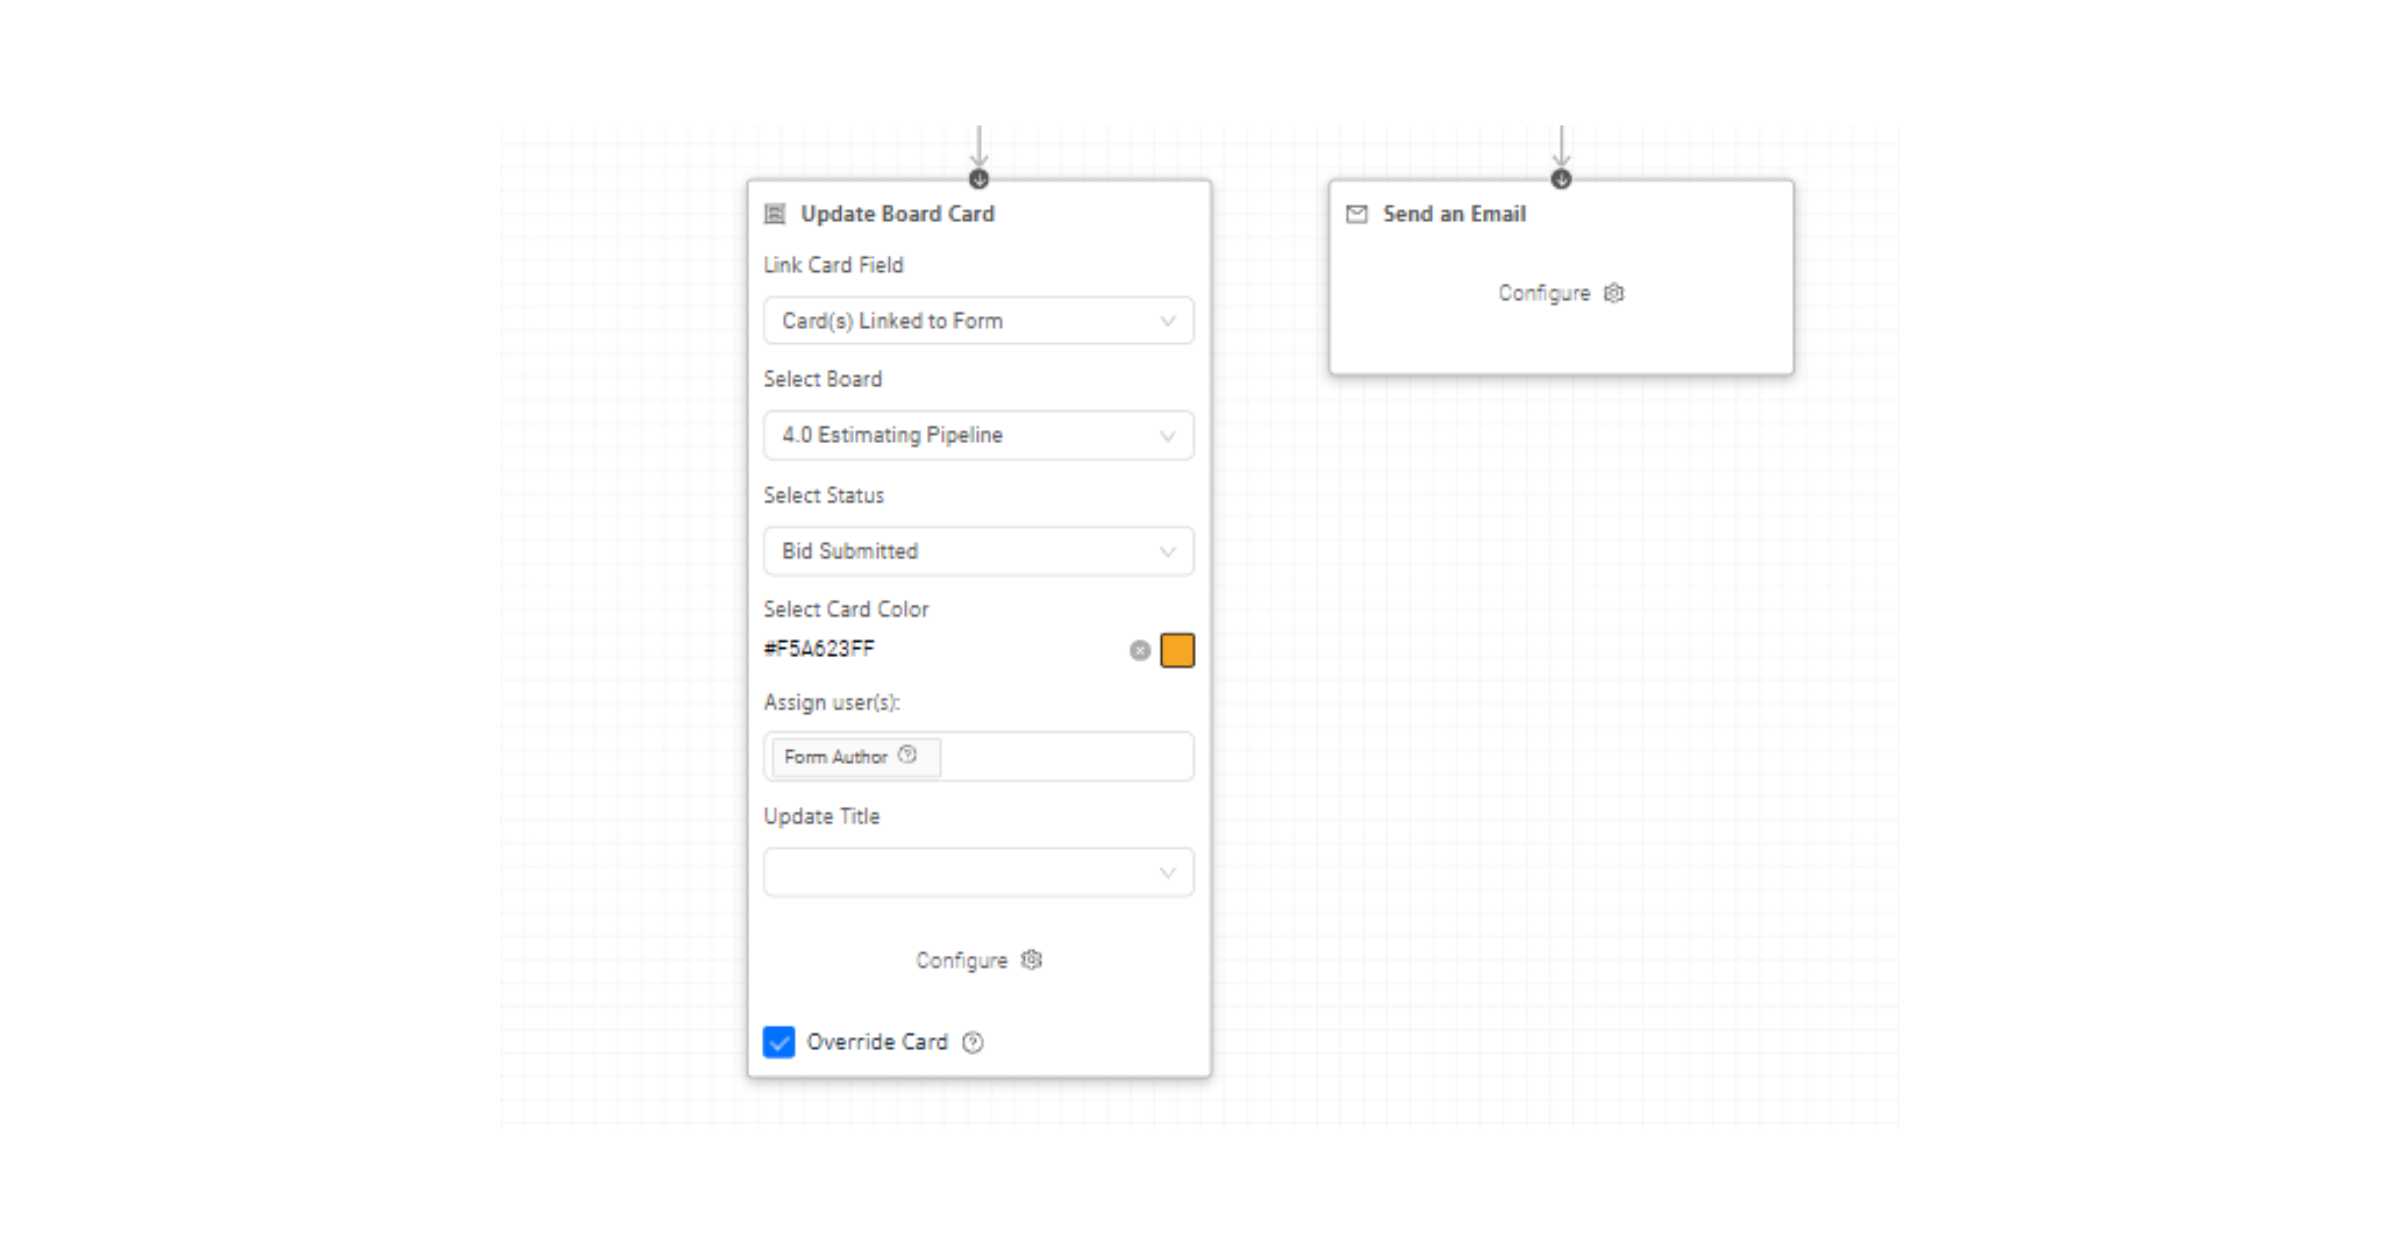This screenshot has width=2400, height=1256.
Task: Open the Select Board dropdown
Action: pyautogui.click(x=979, y=435)
